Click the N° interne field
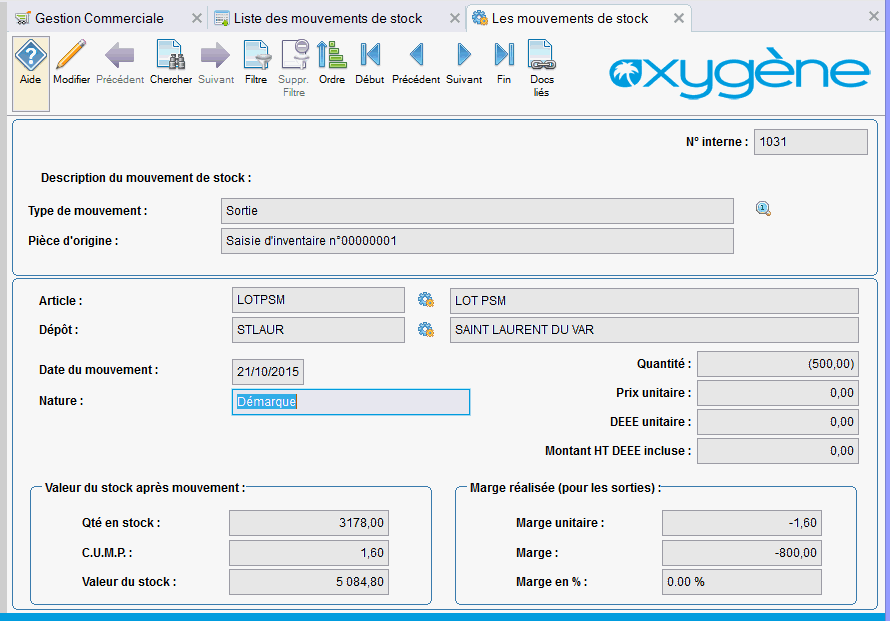Image resolution: width=890 pixels, height=621 pixels. click(810, 142)
